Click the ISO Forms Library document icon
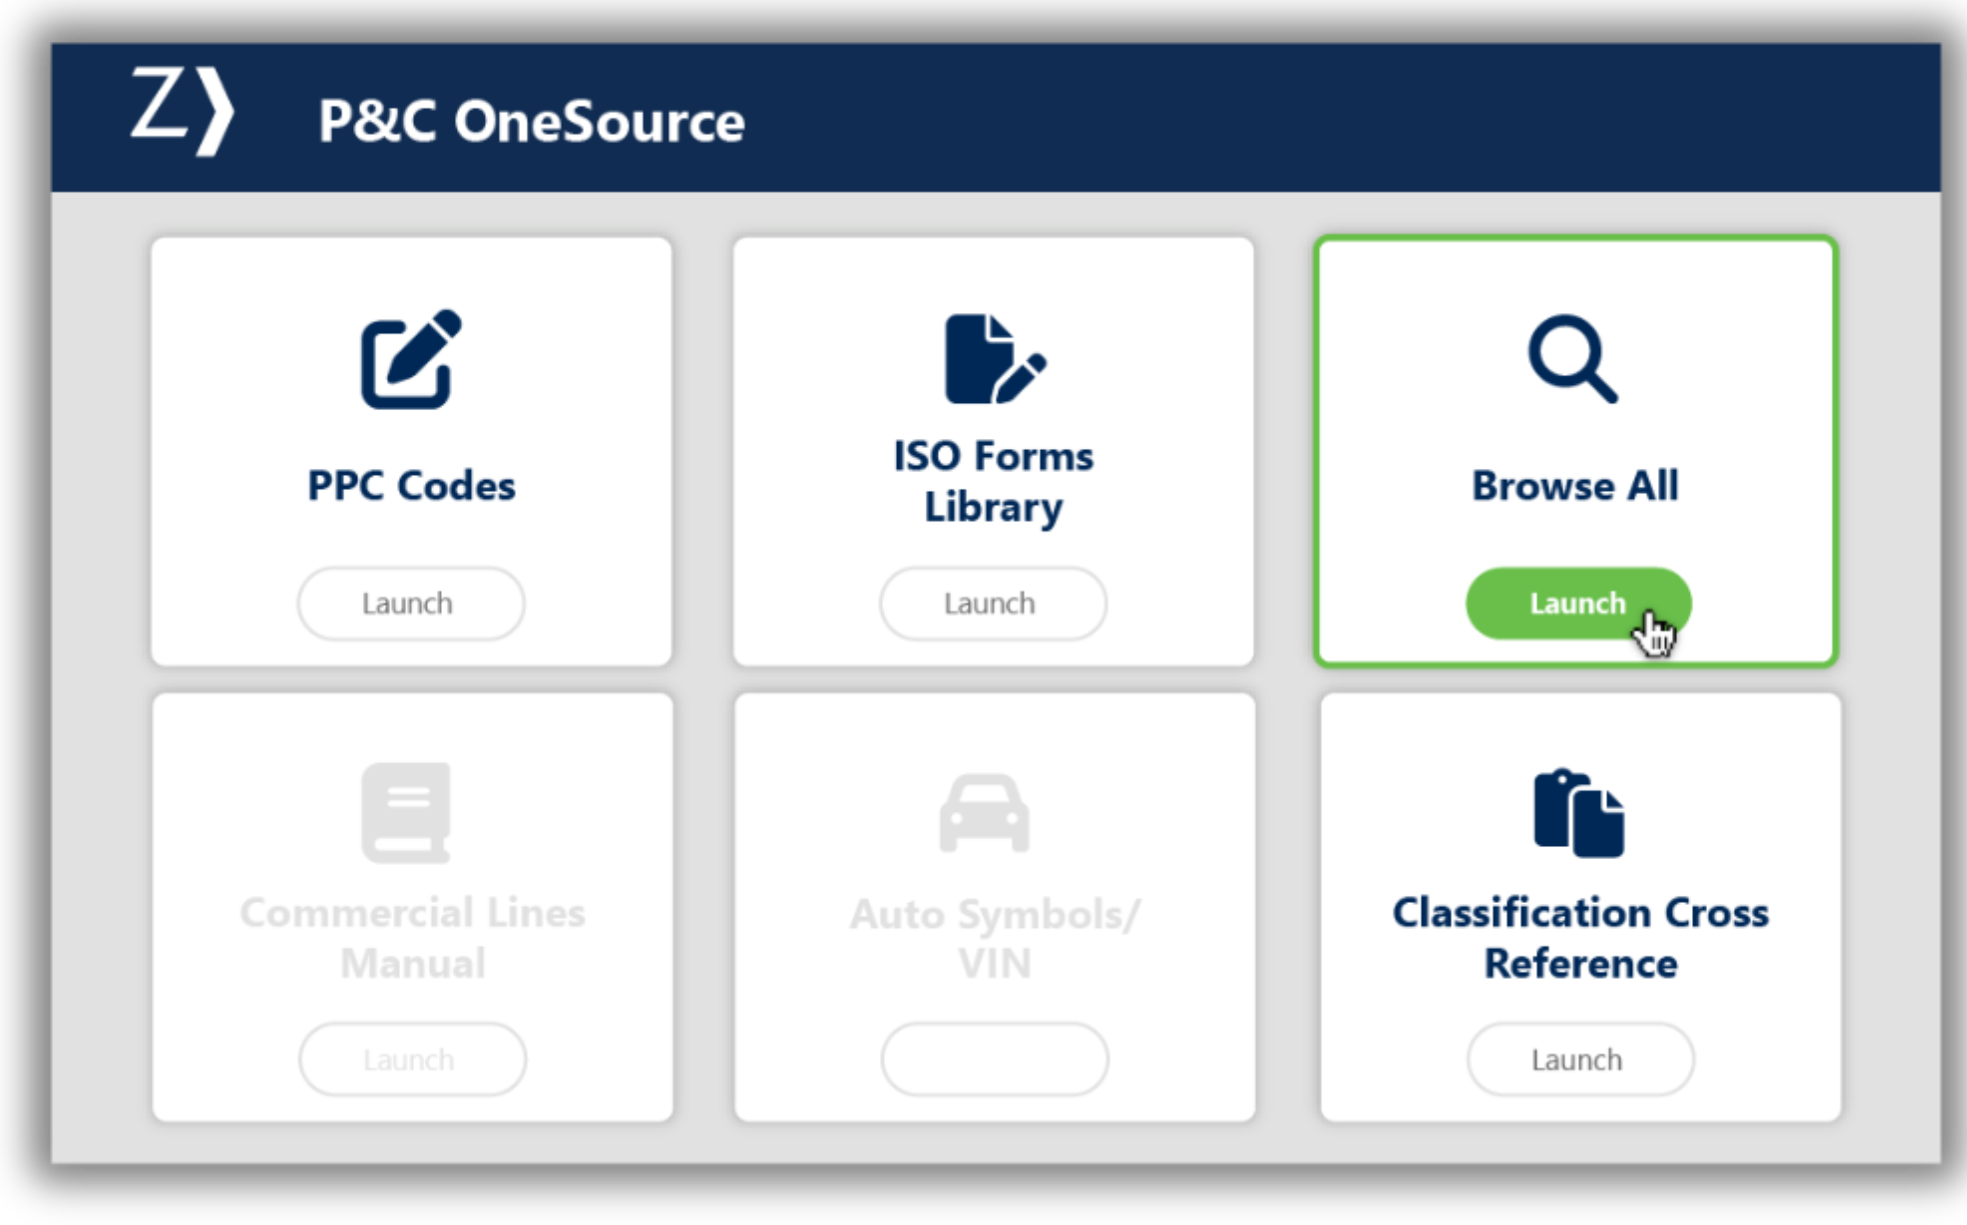This screenshot has width=1967, height=1225. click(994, 359)
